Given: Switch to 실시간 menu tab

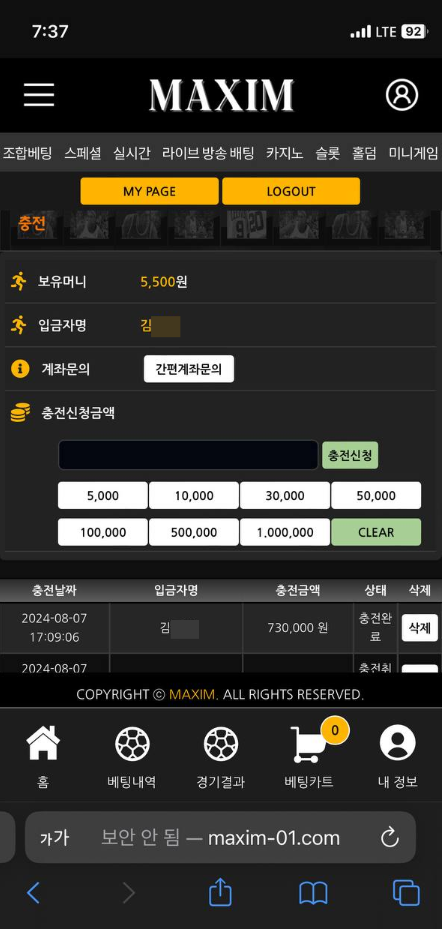Looking at the screenshot, I should [132, 153].
